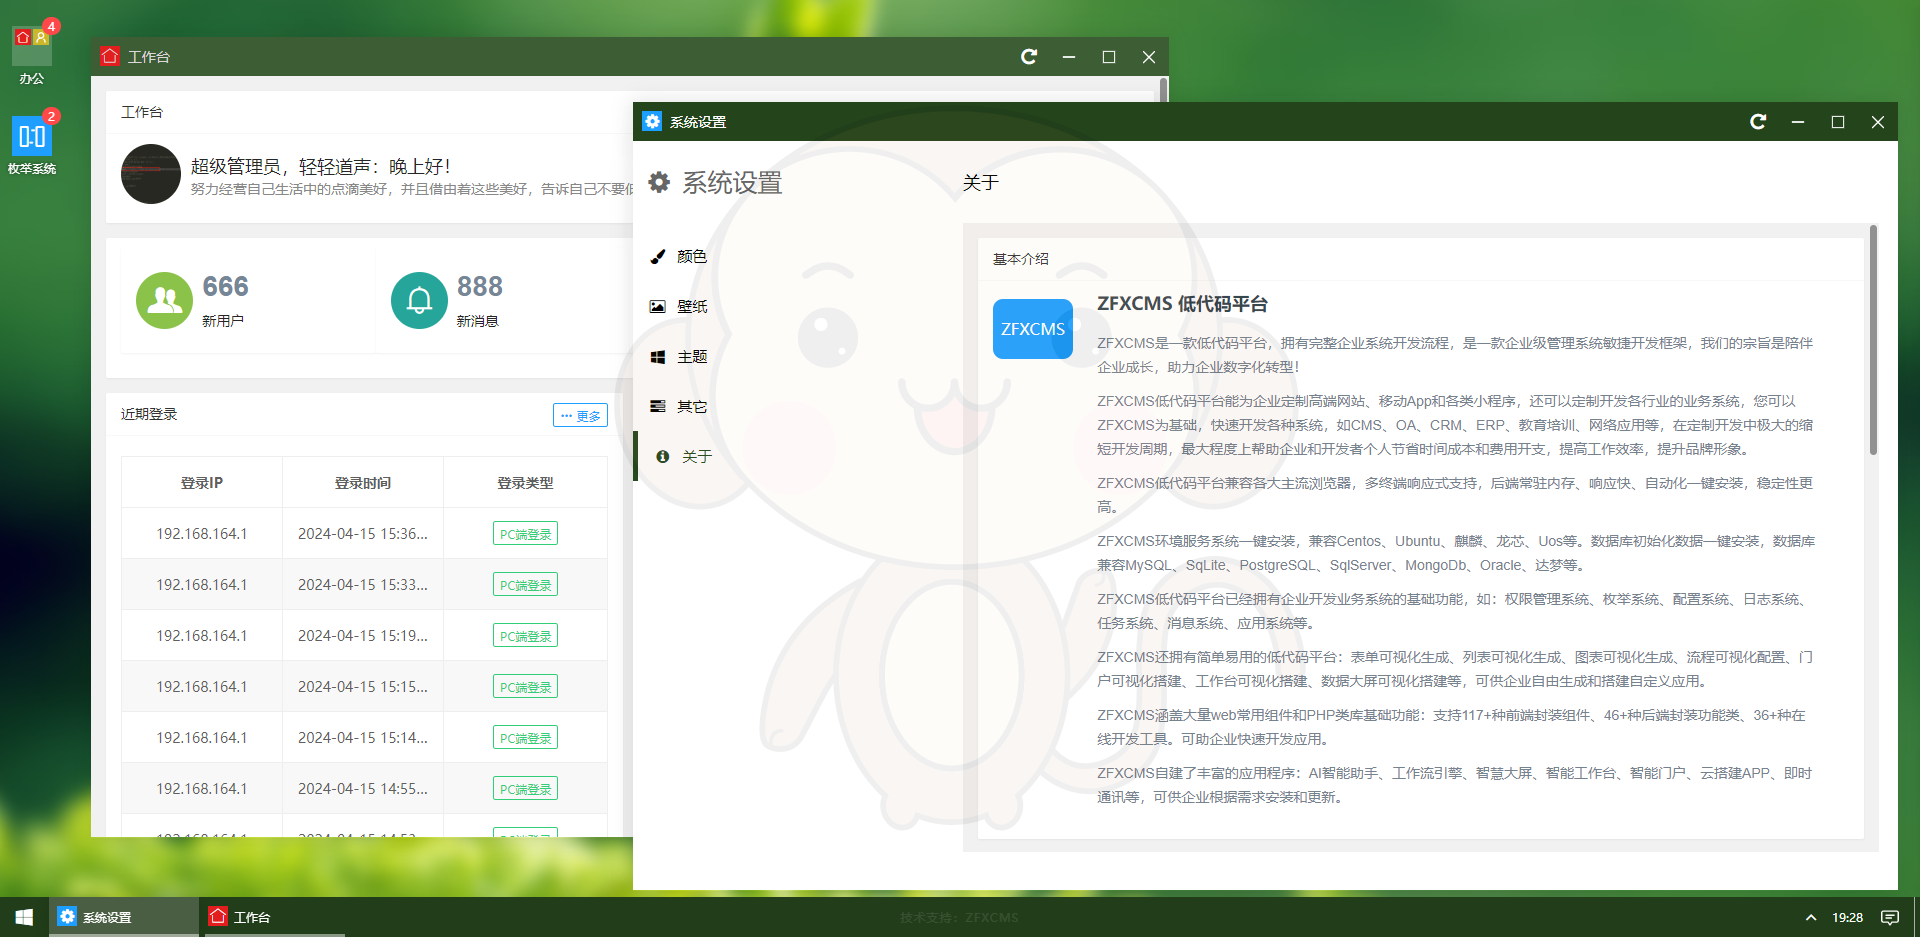The height and width of the screenshot is (937, 1920).
Task: Click login time 2024-04-15 14:55...
Action: tap(363, 789)
